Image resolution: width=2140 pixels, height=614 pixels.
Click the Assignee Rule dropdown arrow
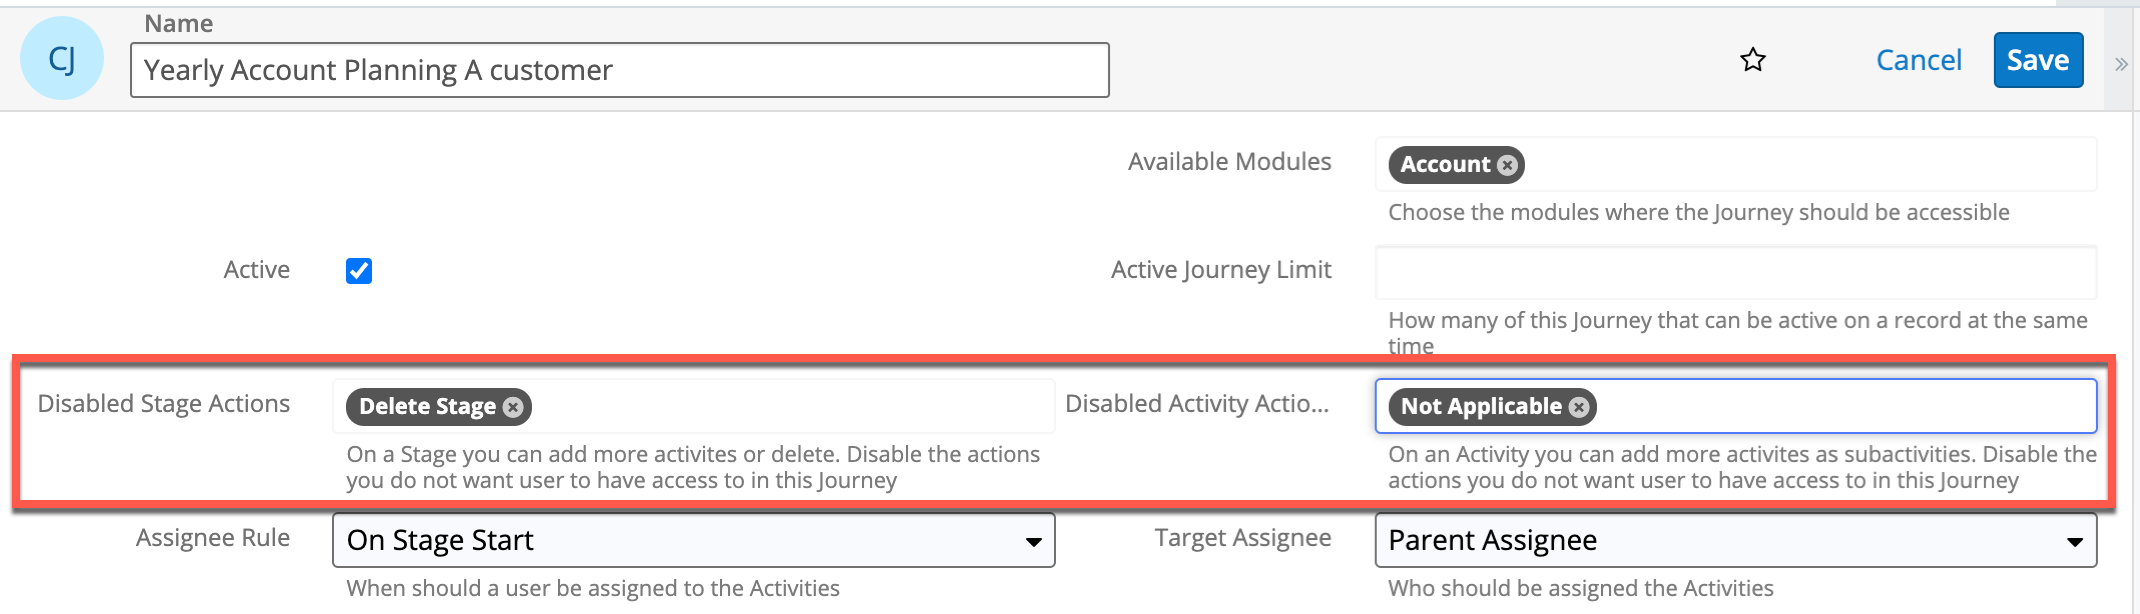click(1035, 540)
